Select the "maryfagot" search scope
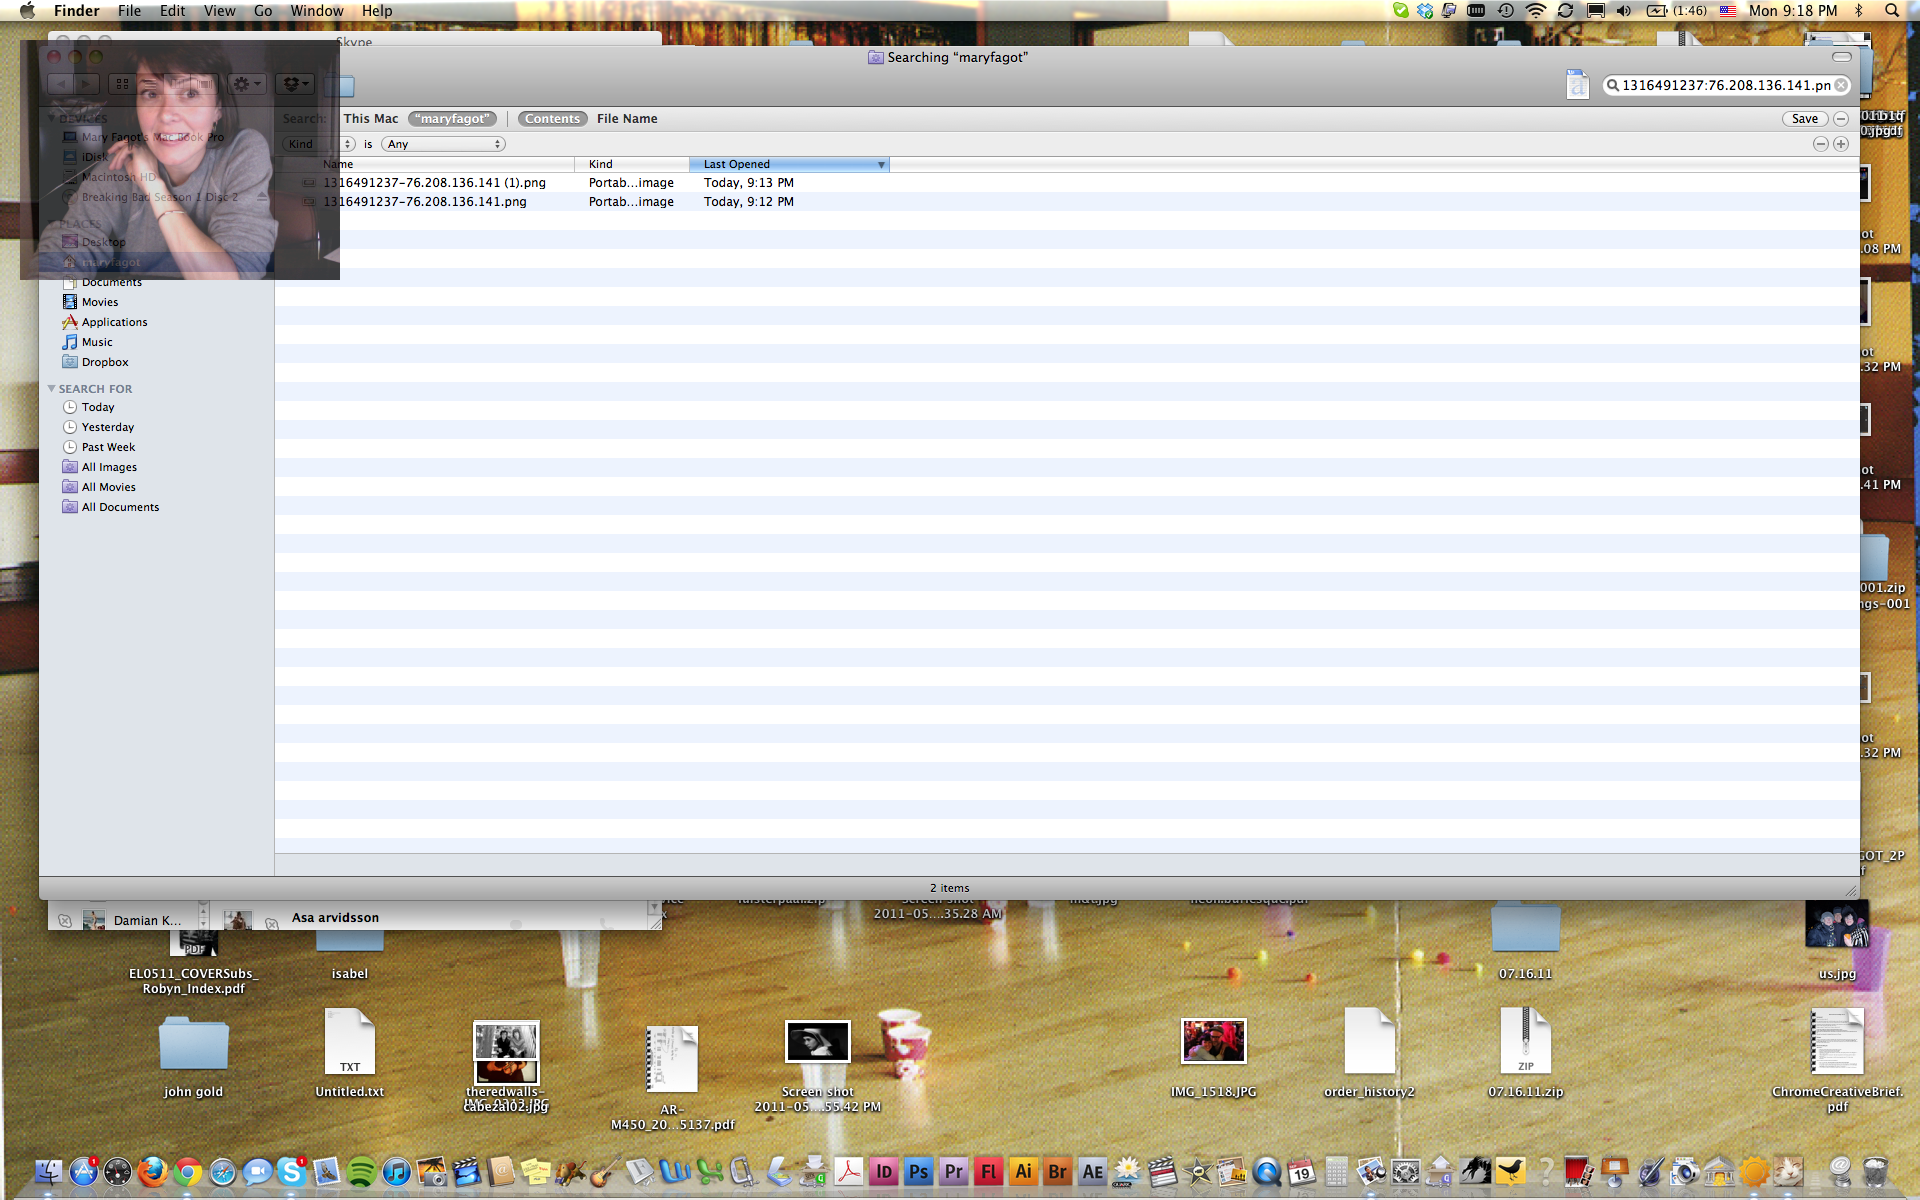 pos(454,119)
